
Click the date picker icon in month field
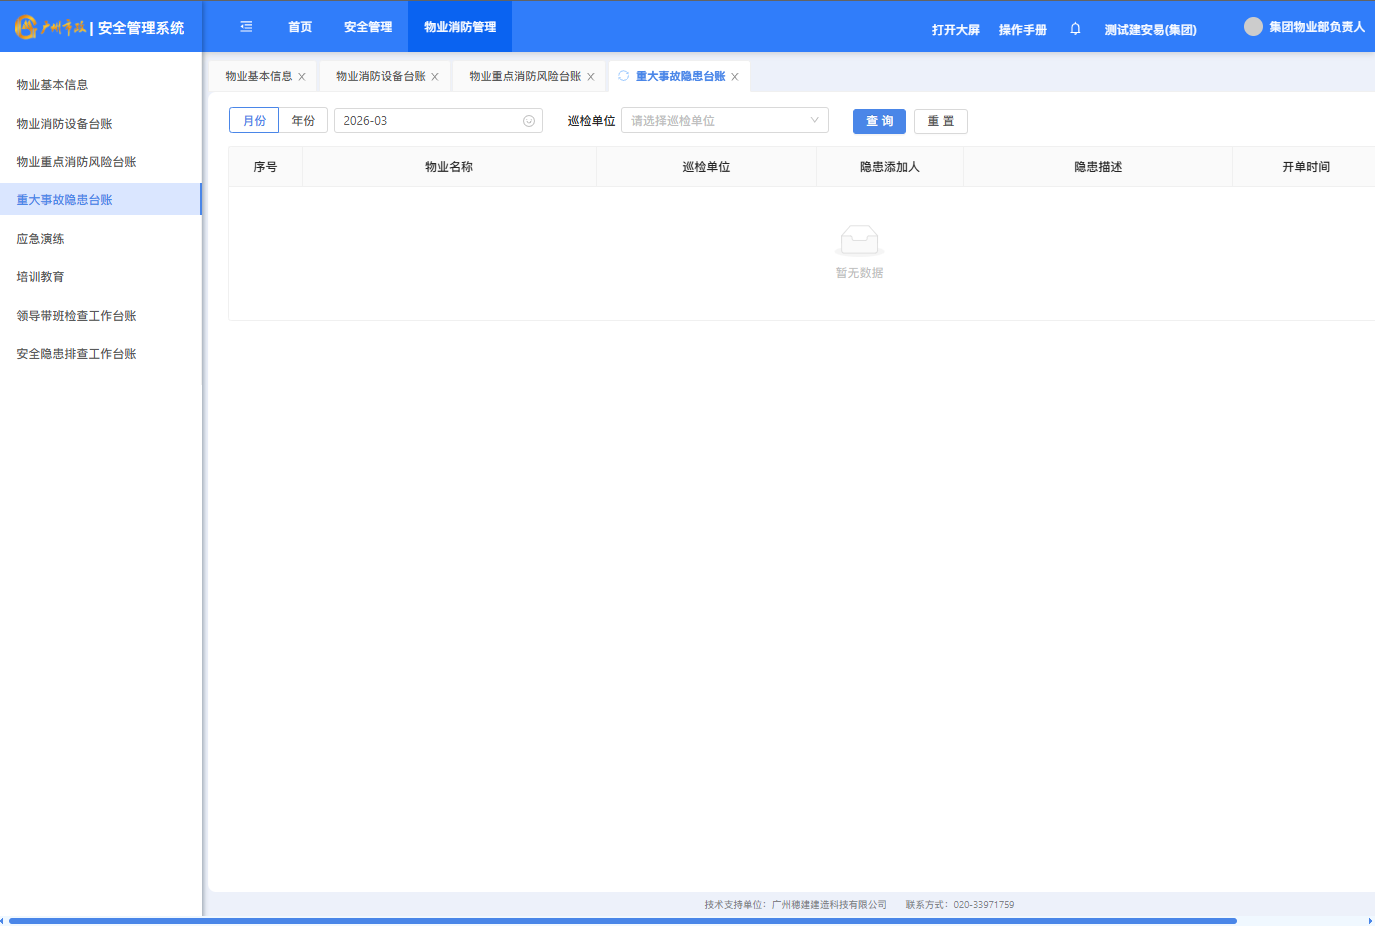coord(529,121)
